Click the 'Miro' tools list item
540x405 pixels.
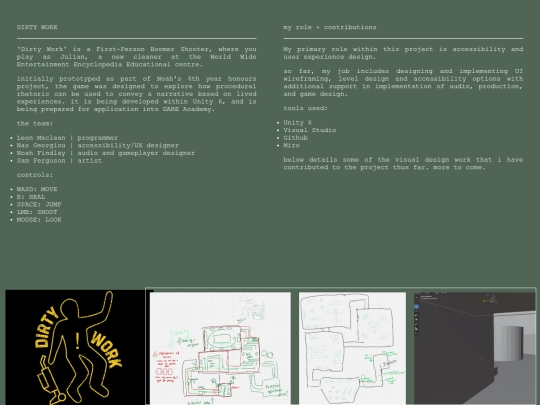coord(292,145)
